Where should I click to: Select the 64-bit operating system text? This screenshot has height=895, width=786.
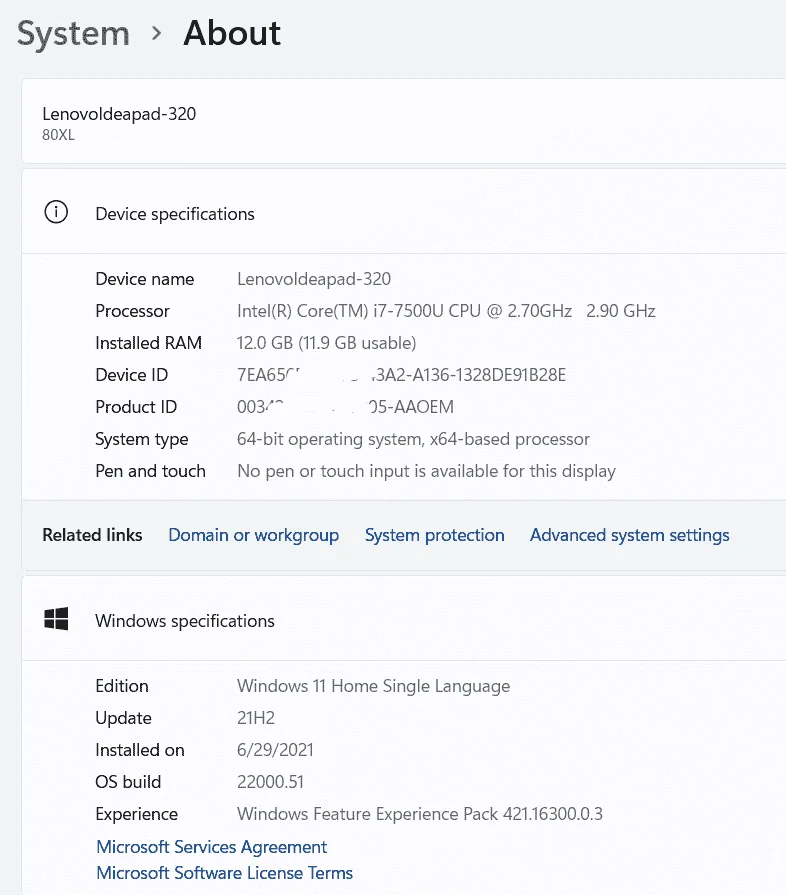click(413, 439)
